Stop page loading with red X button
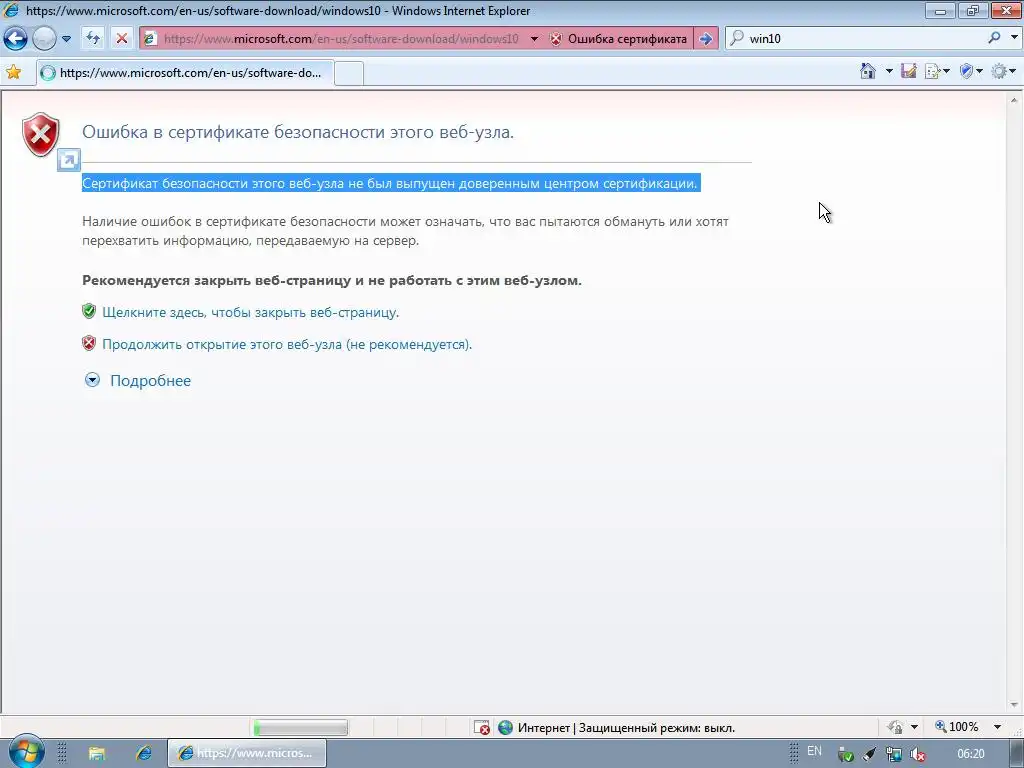1024x768 pixels. click(x=121, y=39)
